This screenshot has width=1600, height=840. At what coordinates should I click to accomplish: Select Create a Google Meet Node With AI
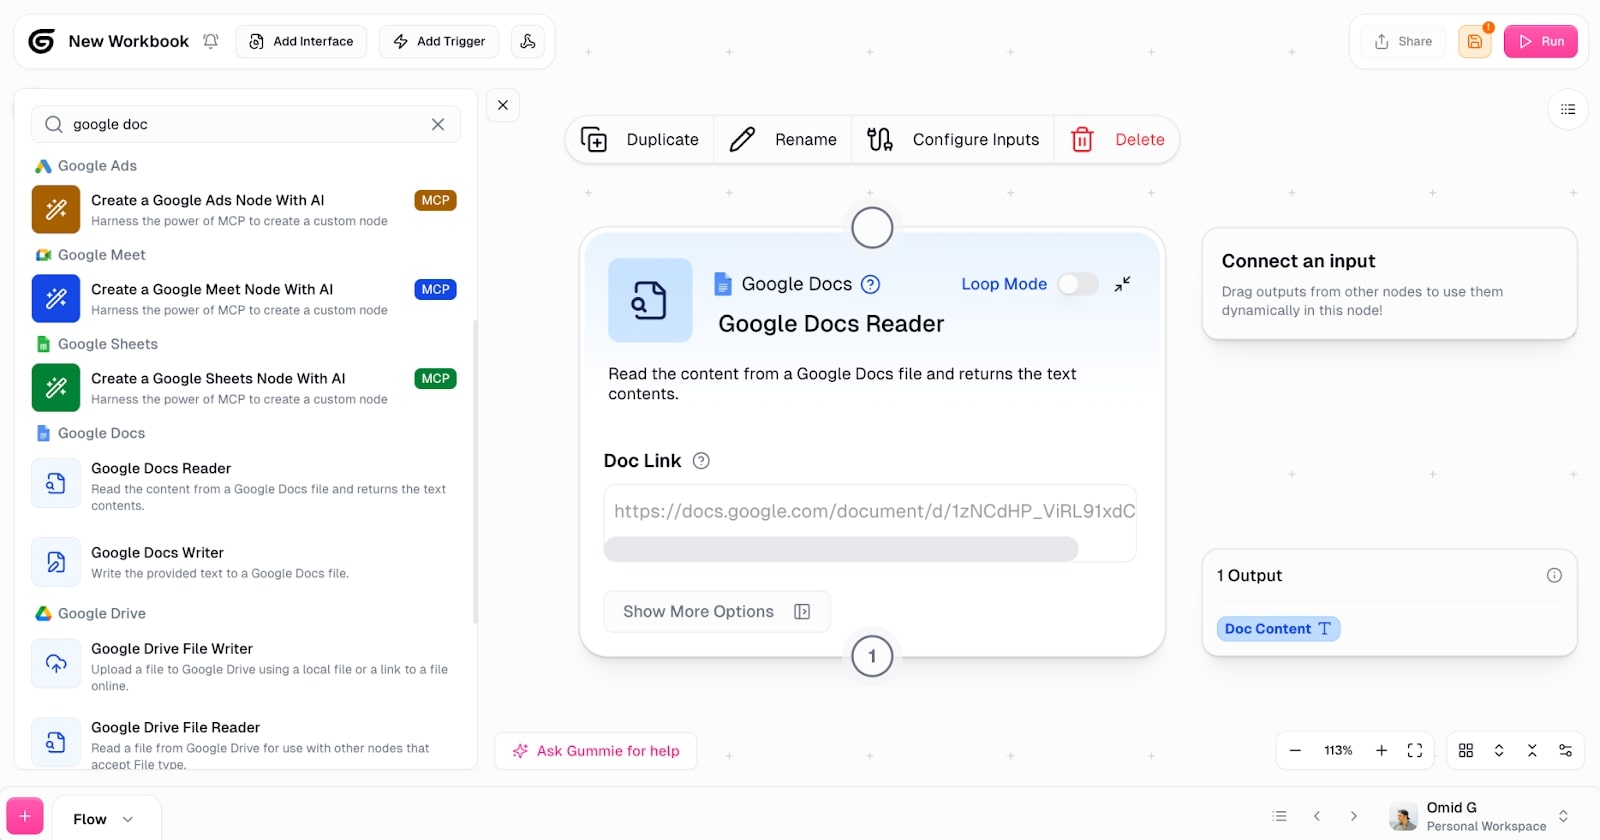pyautogui.click(x=245, y=298)
